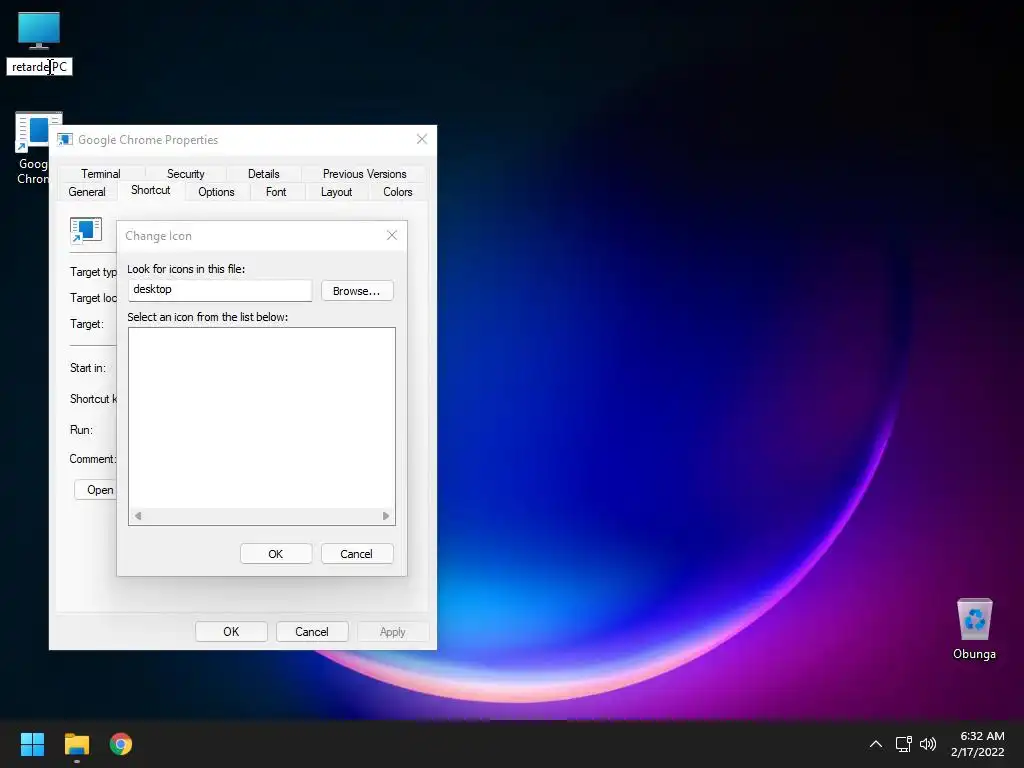Open File Explorer from the taskbar
Screen dimensions: 1024x768
(x=76, y=744)
